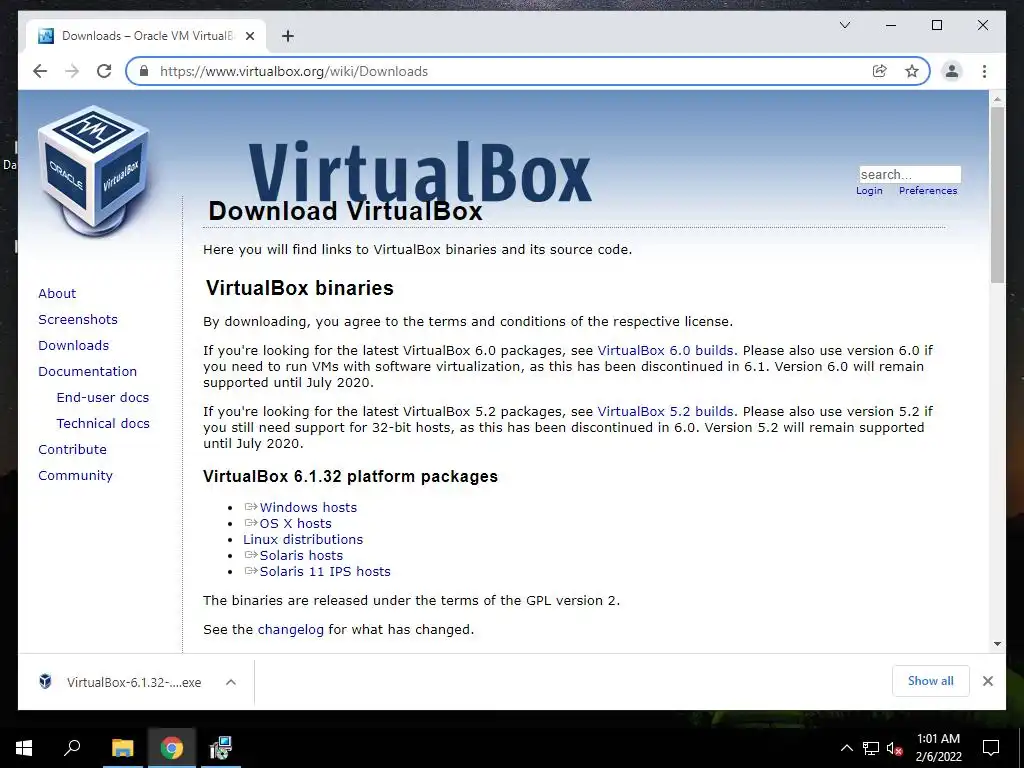Open the notification center icon

(991, 748)
